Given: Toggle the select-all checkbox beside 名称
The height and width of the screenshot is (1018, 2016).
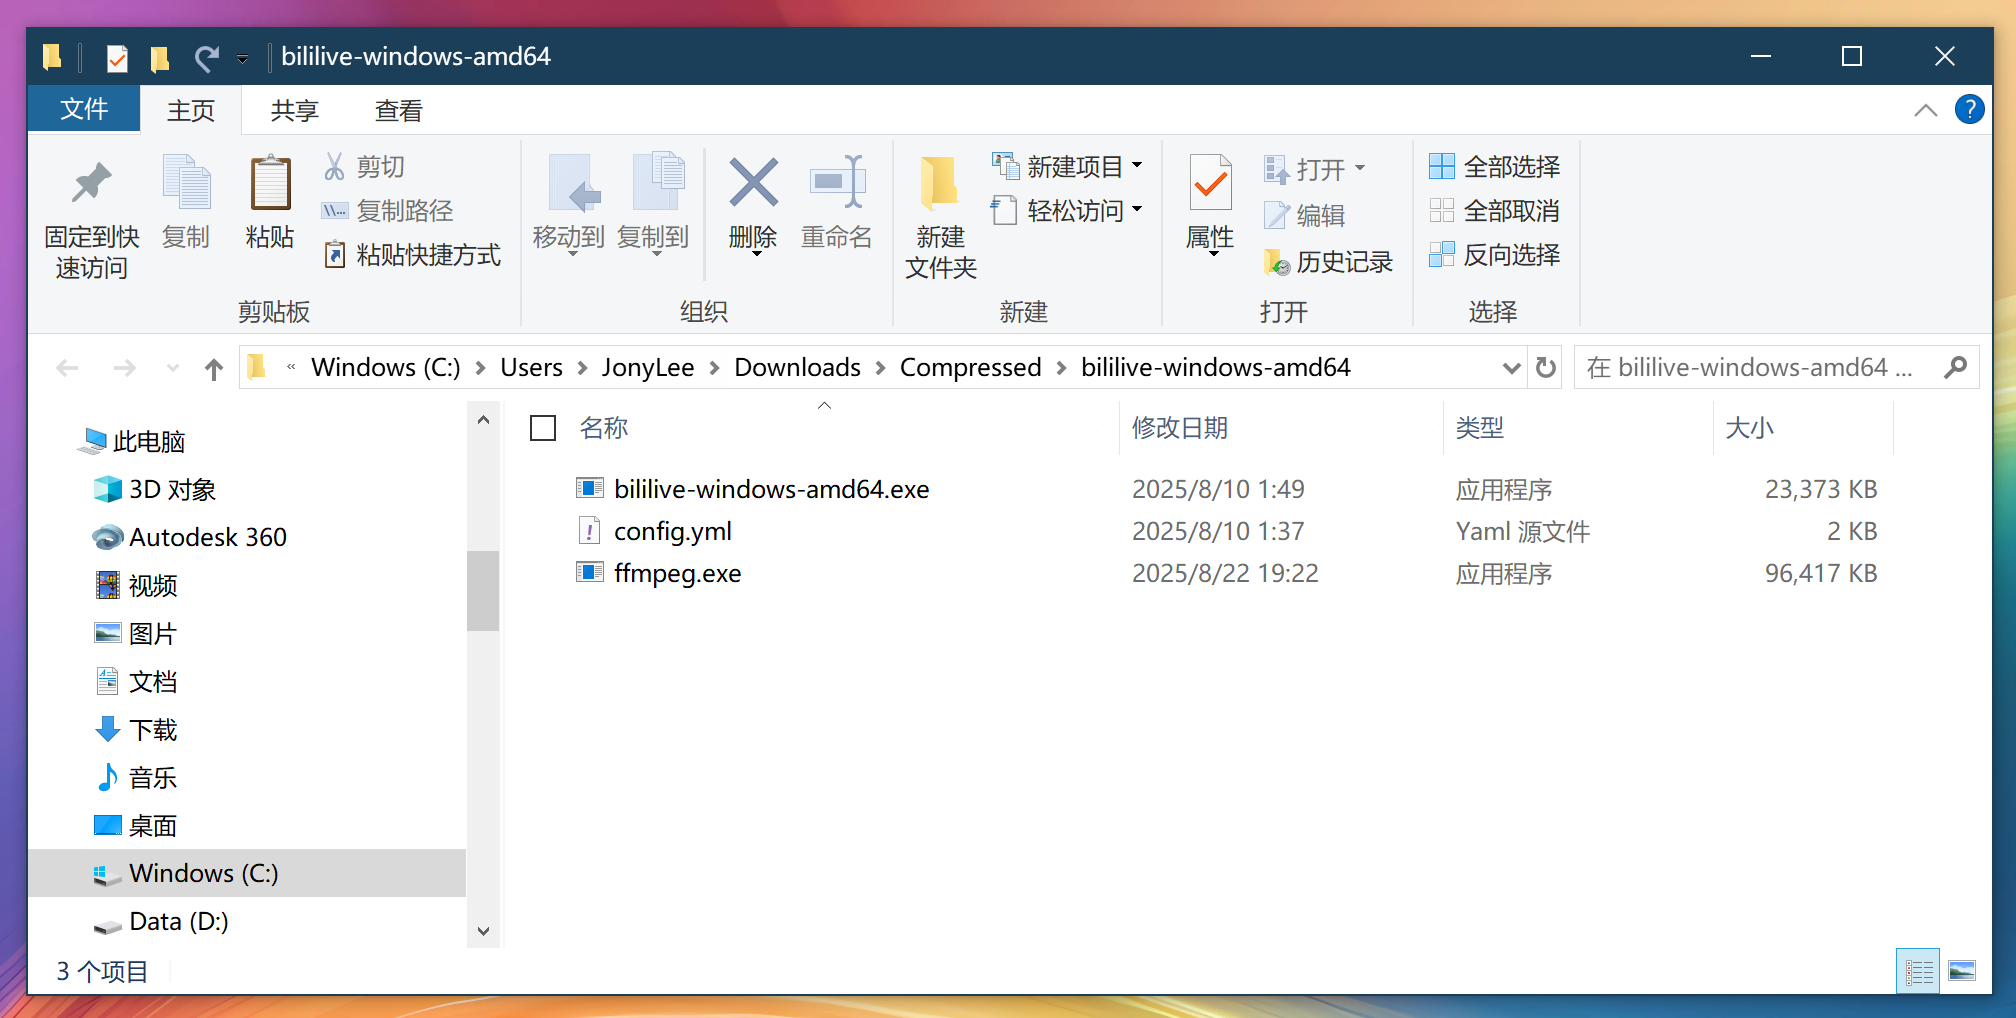Looking at the screenshot, I should (543, 428).
